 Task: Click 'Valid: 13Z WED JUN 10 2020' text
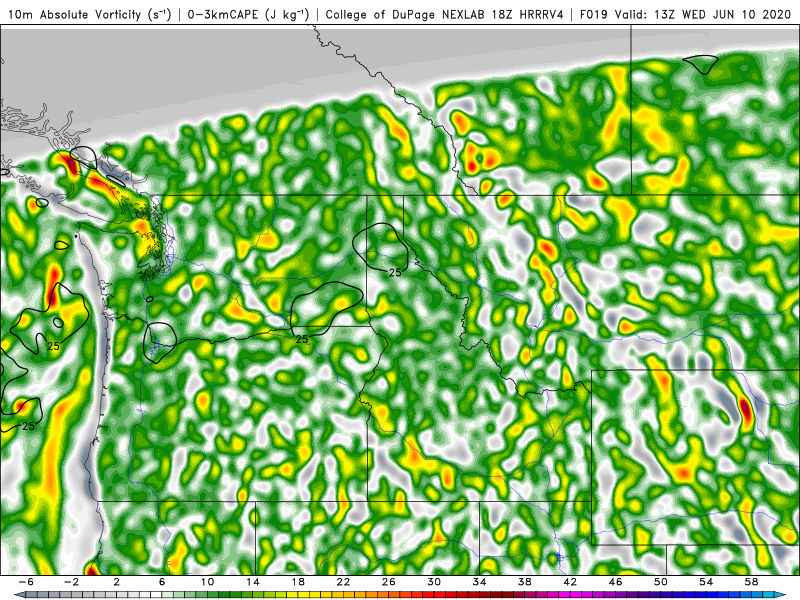click(703, 14)
